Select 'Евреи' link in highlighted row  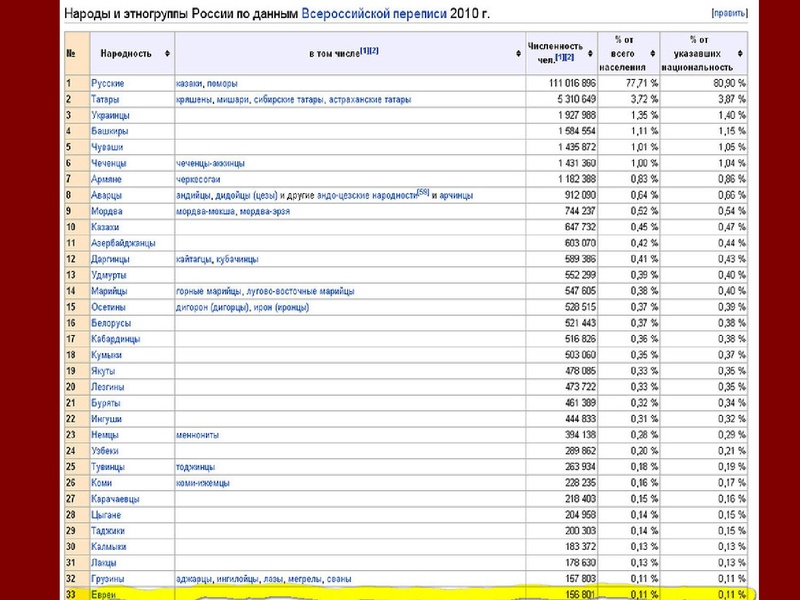103,595
